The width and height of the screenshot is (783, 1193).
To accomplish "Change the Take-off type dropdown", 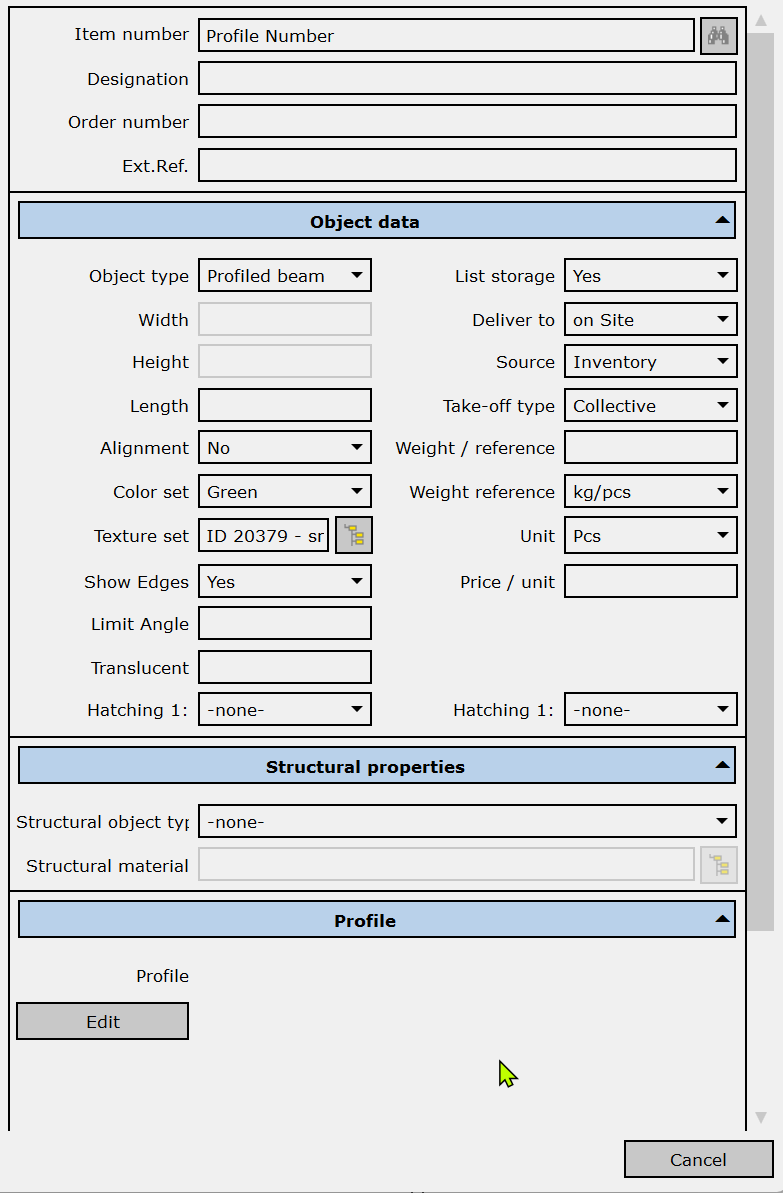I will point(650,406).
